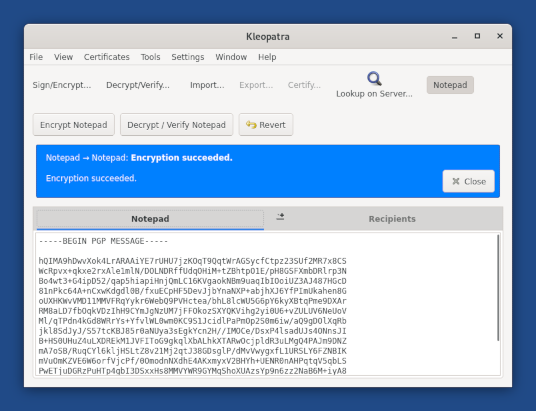
Task: Toggle the Notepad toolbar button
Action: coord(450,85)
